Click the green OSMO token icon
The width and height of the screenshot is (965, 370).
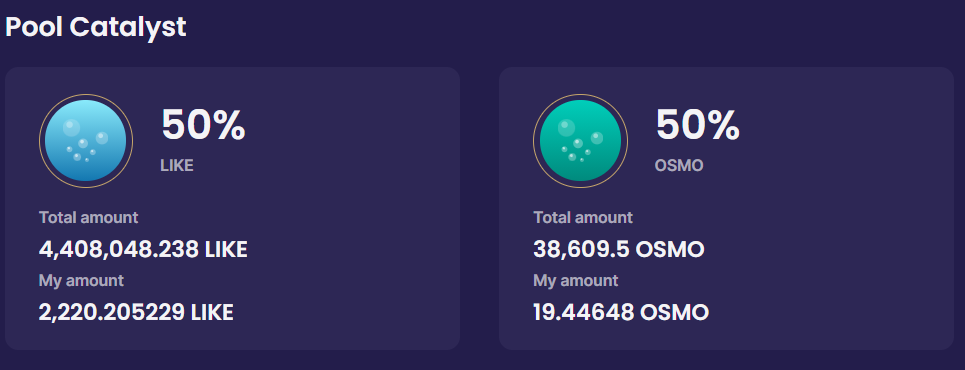point(580,141)
